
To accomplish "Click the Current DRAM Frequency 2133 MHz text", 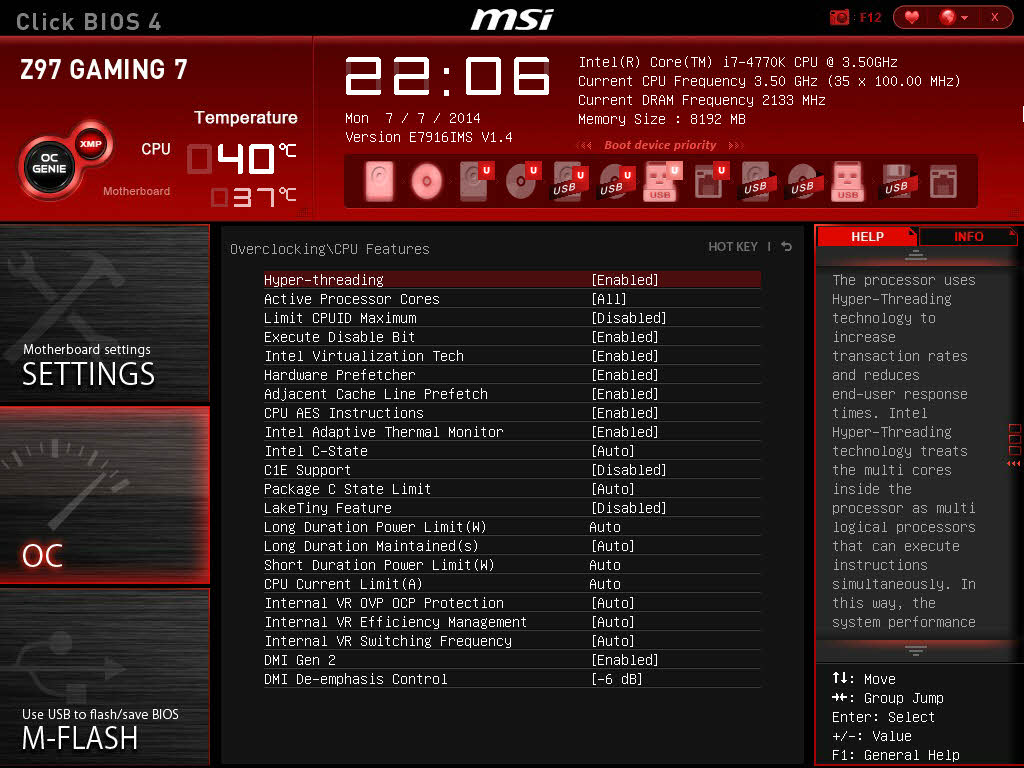I will tap(701, 100).
